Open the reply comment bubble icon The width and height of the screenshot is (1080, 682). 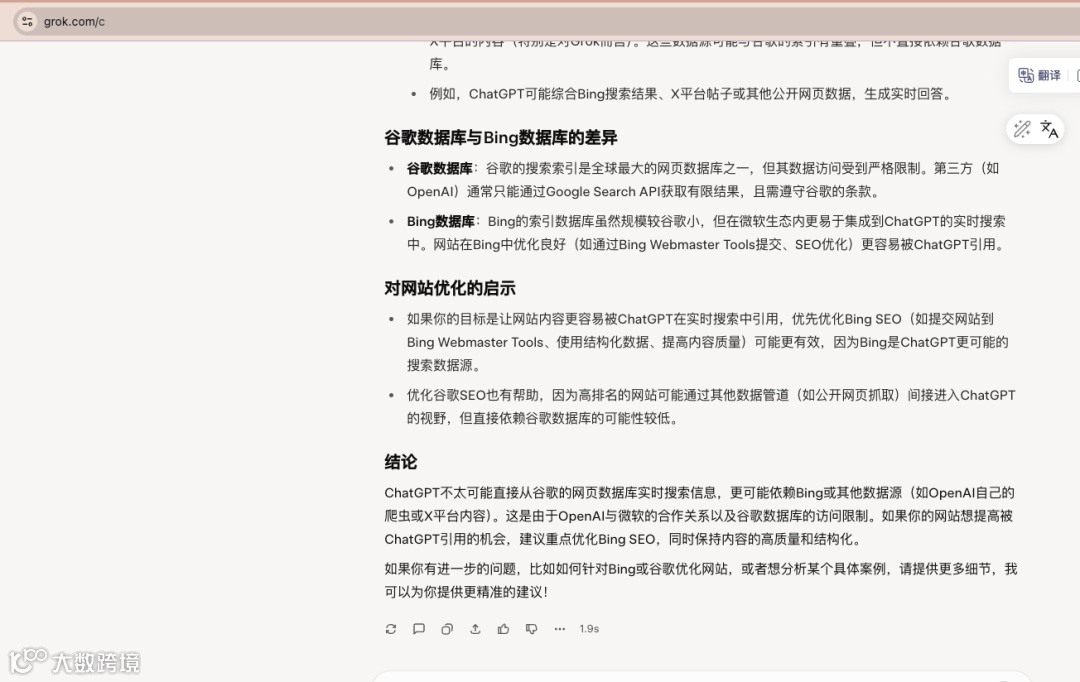(419, 629)
